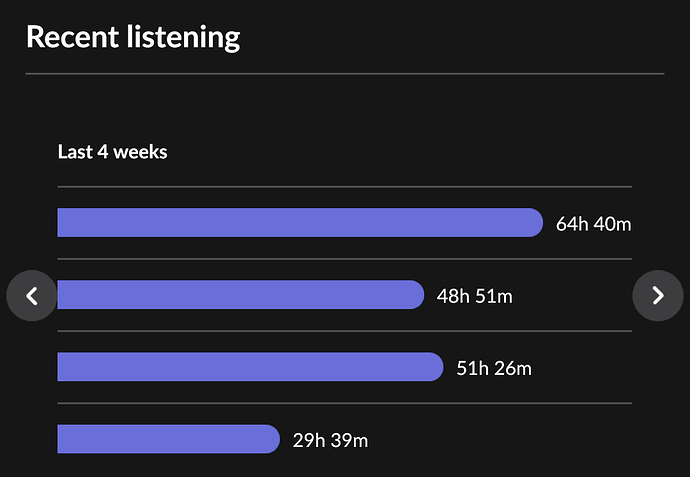Click the "48h 51m" duration text
The image size is (690, 477).
(x=474, y=296)
